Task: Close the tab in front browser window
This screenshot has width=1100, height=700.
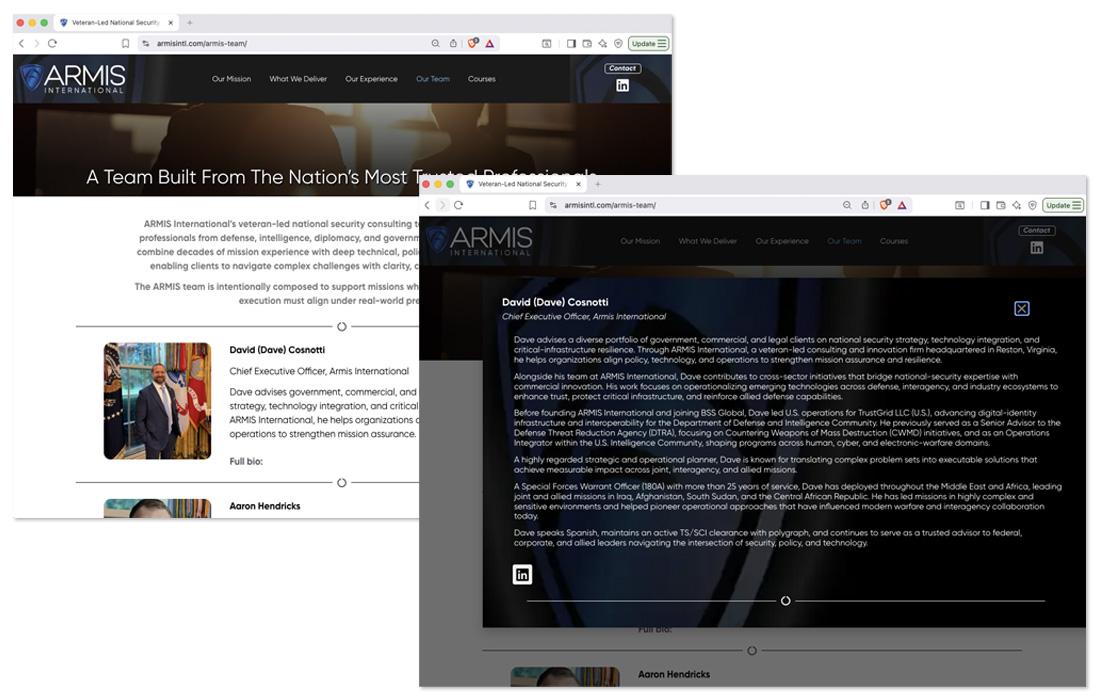Action: (578, 184)
